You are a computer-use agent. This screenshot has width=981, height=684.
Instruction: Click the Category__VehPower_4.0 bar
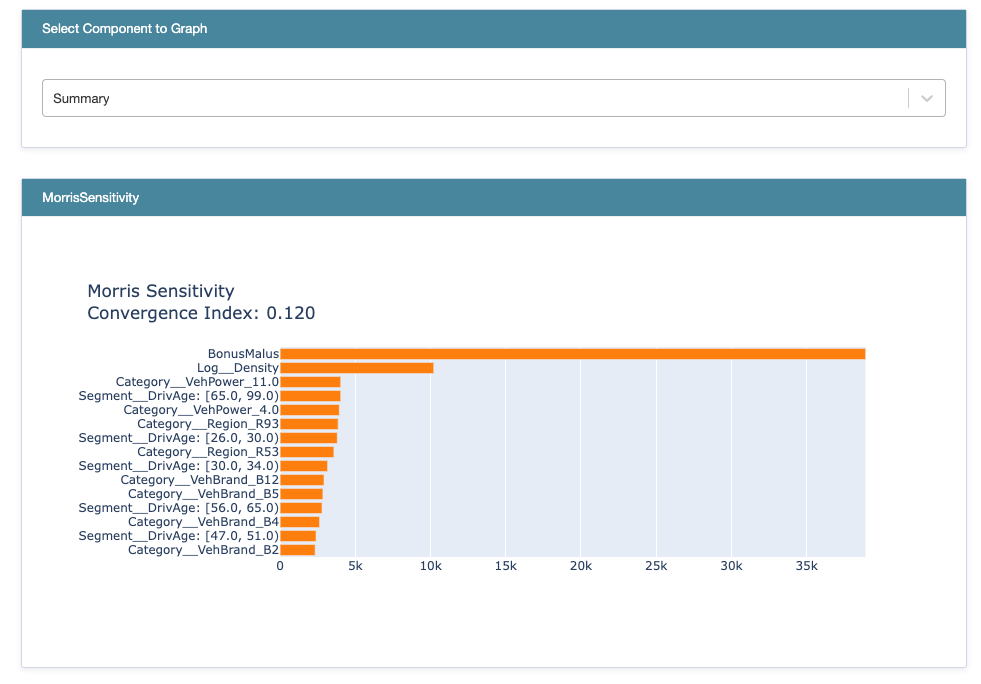tap(310, 410)
